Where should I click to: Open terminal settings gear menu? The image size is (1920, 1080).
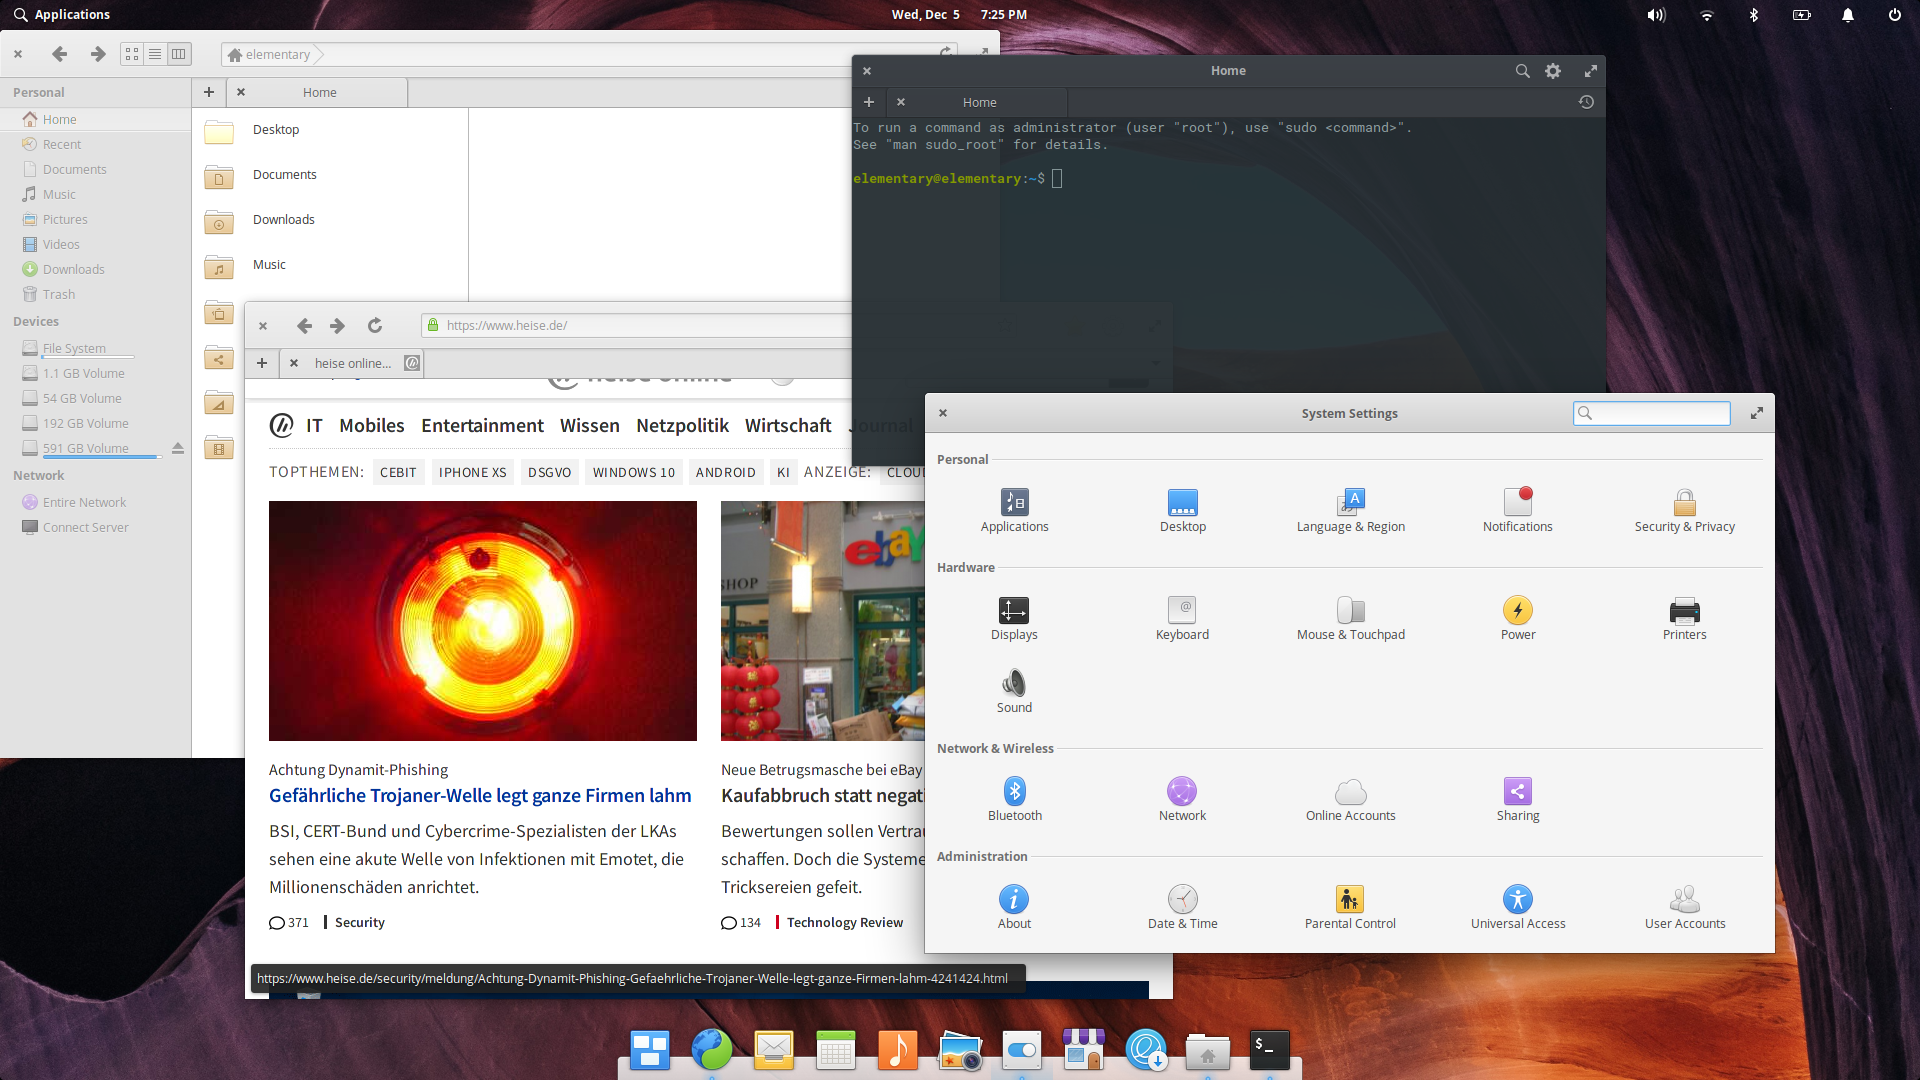(1553, 71)
